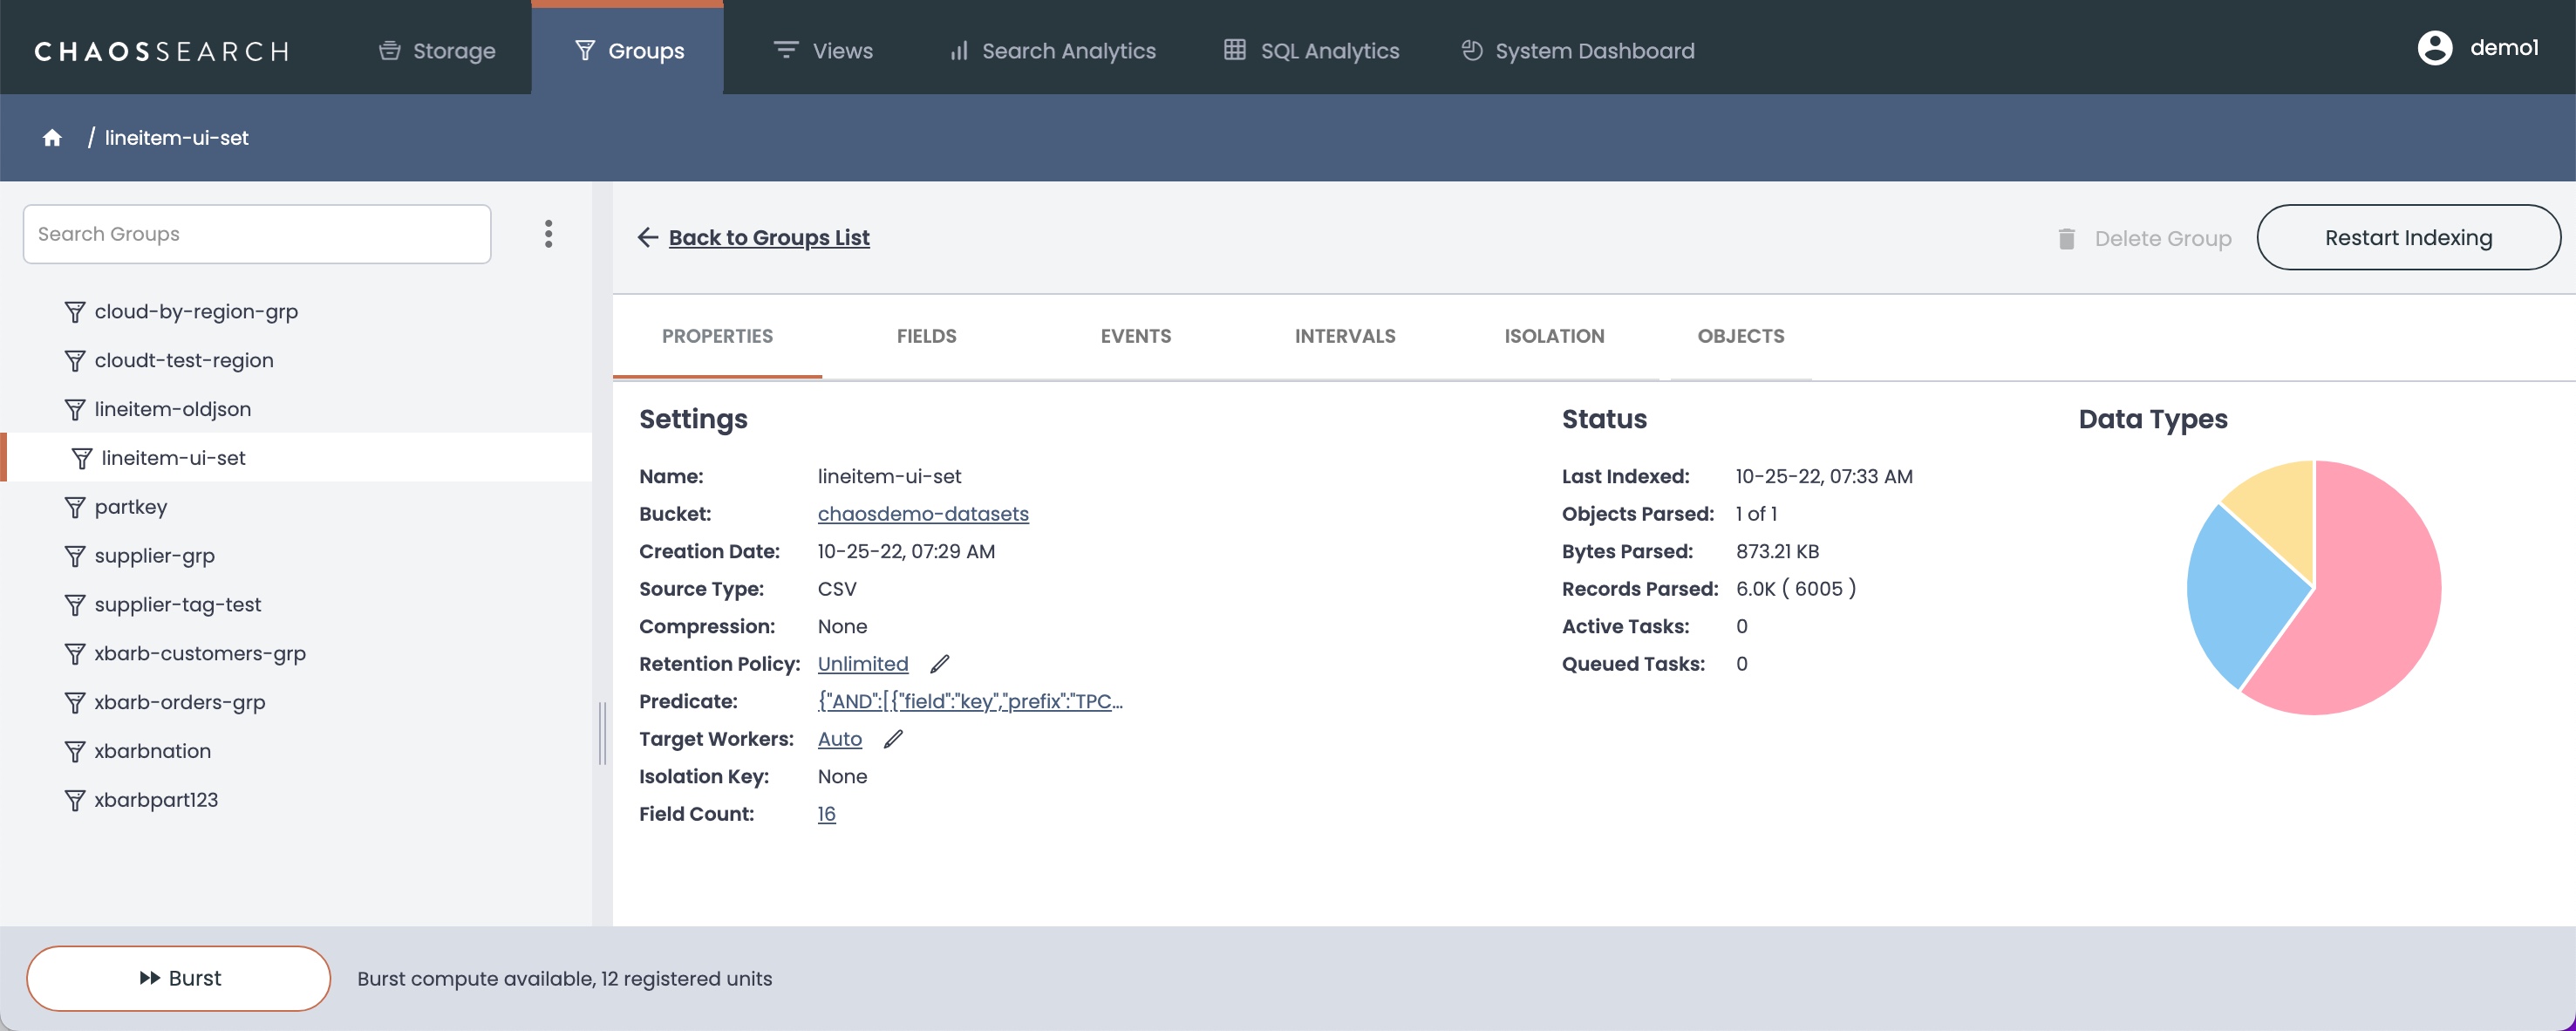Click the trash icon for Delete Group

2066,239
